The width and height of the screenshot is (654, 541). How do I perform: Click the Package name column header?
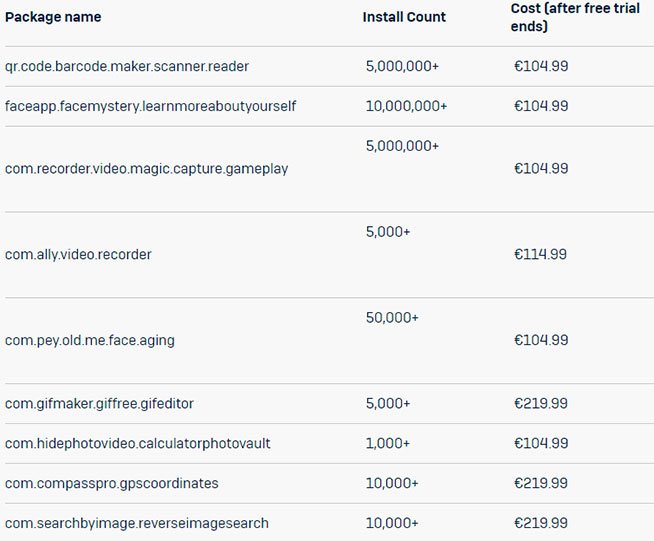click(53, 17)
